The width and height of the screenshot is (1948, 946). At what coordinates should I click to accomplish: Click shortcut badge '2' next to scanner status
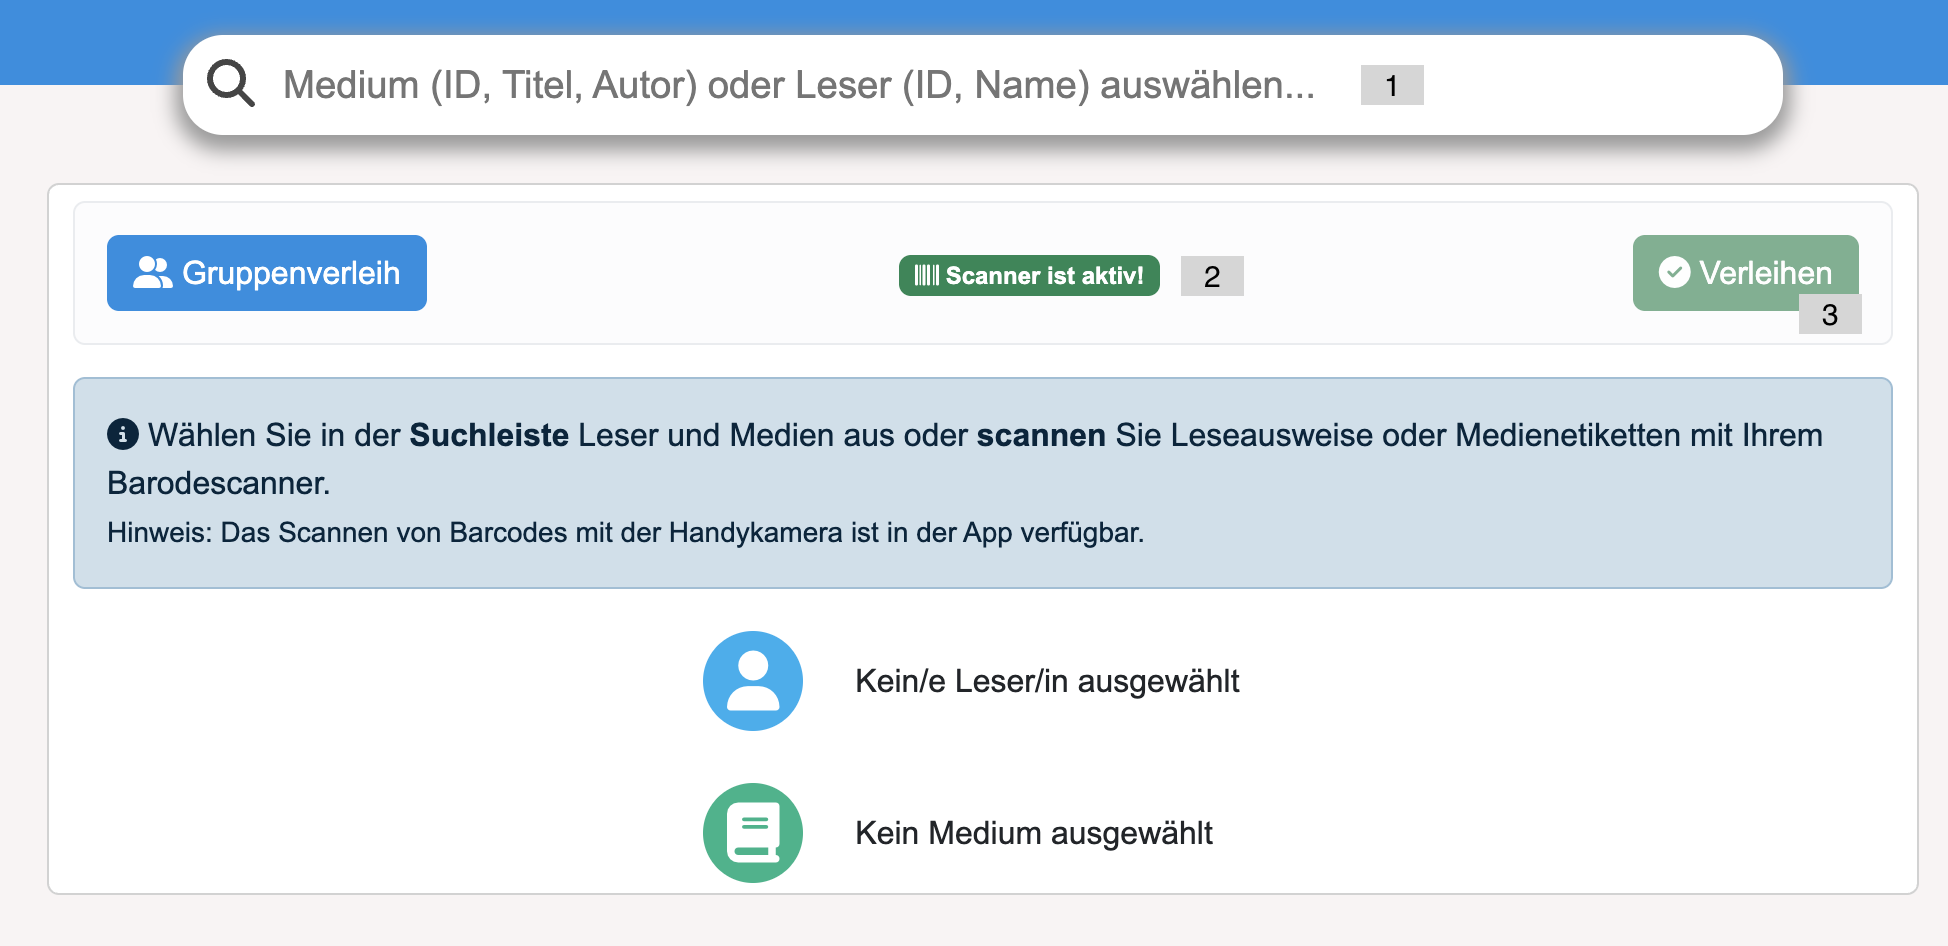point(1212,276)
